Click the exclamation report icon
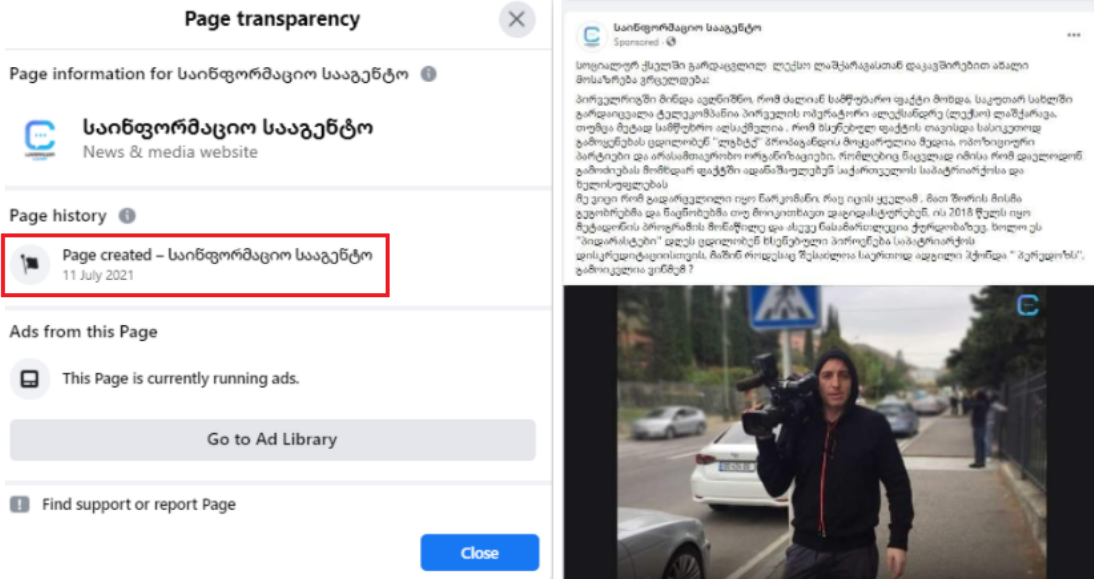 (20, 504)
